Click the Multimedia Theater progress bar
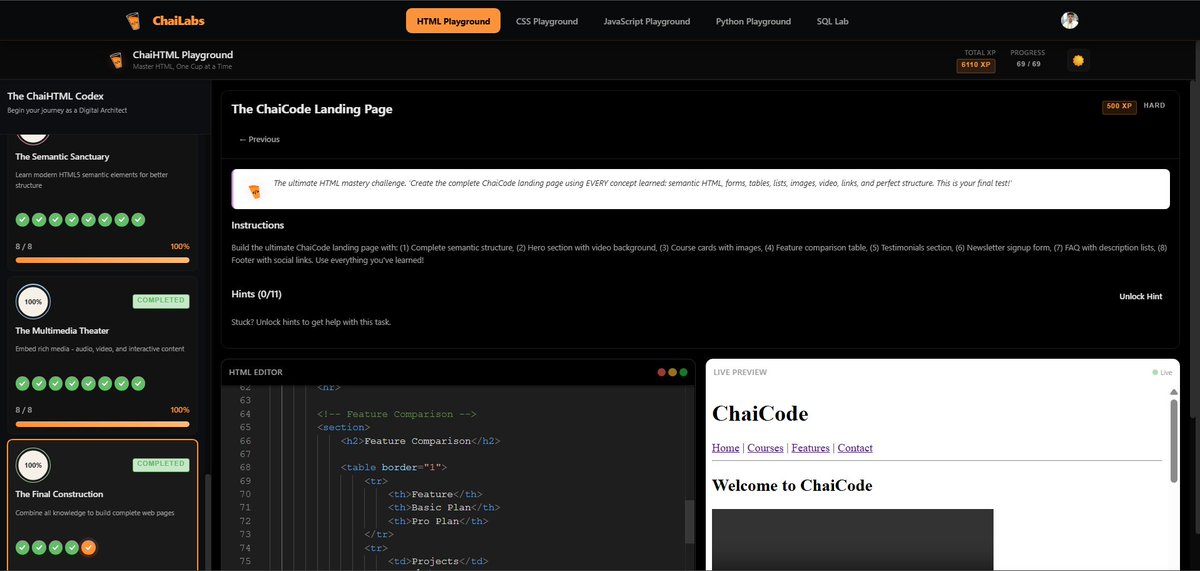 pos(103,424)
